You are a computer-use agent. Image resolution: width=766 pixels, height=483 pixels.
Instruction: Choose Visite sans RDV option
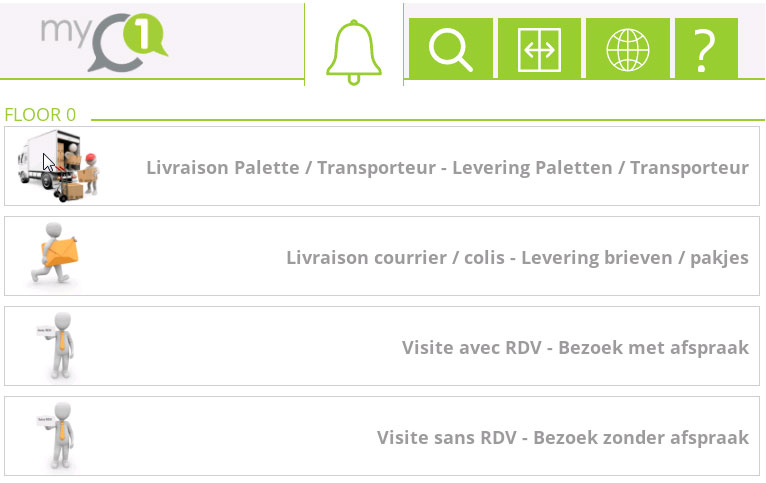[382, 436]
